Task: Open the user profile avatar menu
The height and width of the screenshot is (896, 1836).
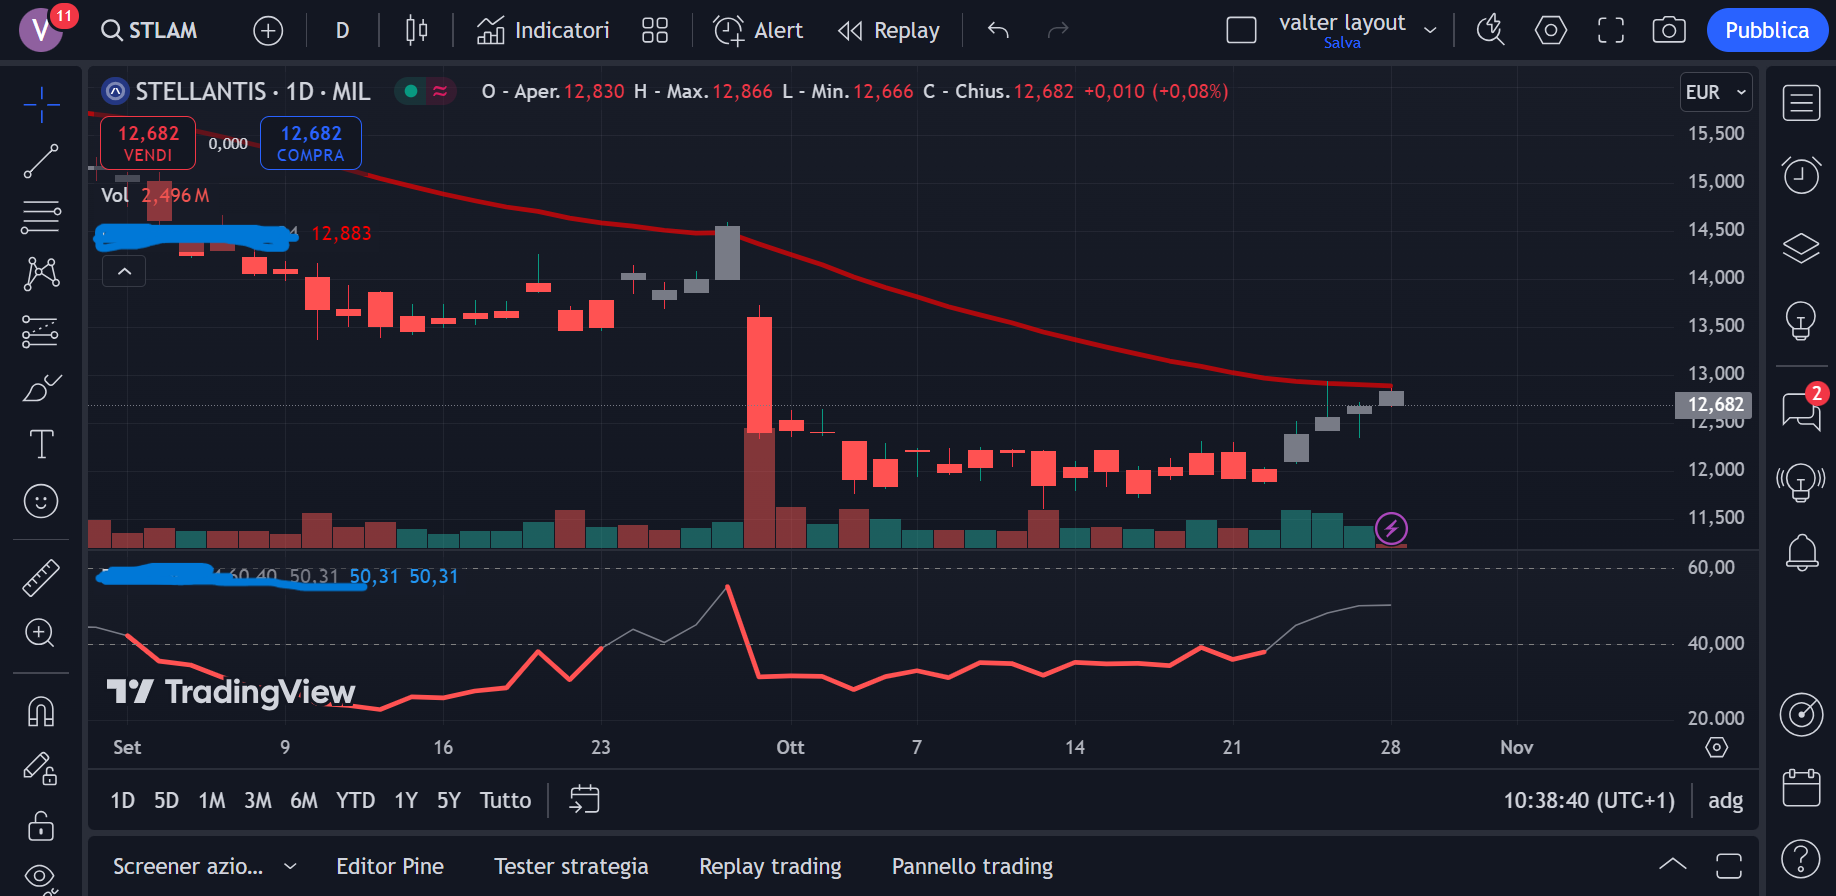Action: [41, 30]
